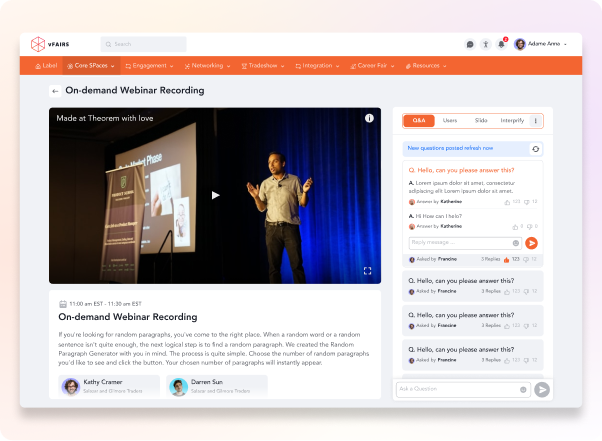
Task: Open the notifications bell
Action: point(501,44)
